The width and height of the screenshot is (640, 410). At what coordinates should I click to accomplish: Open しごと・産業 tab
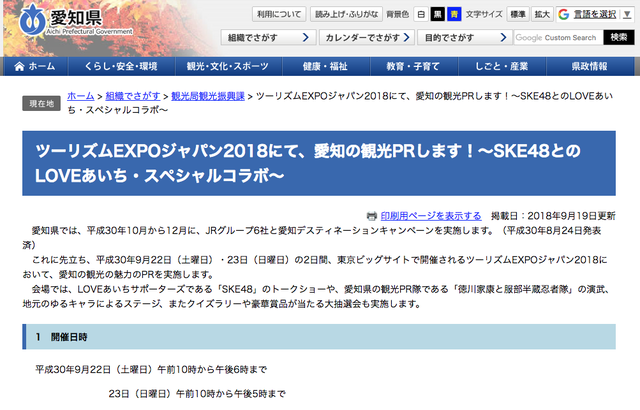(x=502, y=66)
